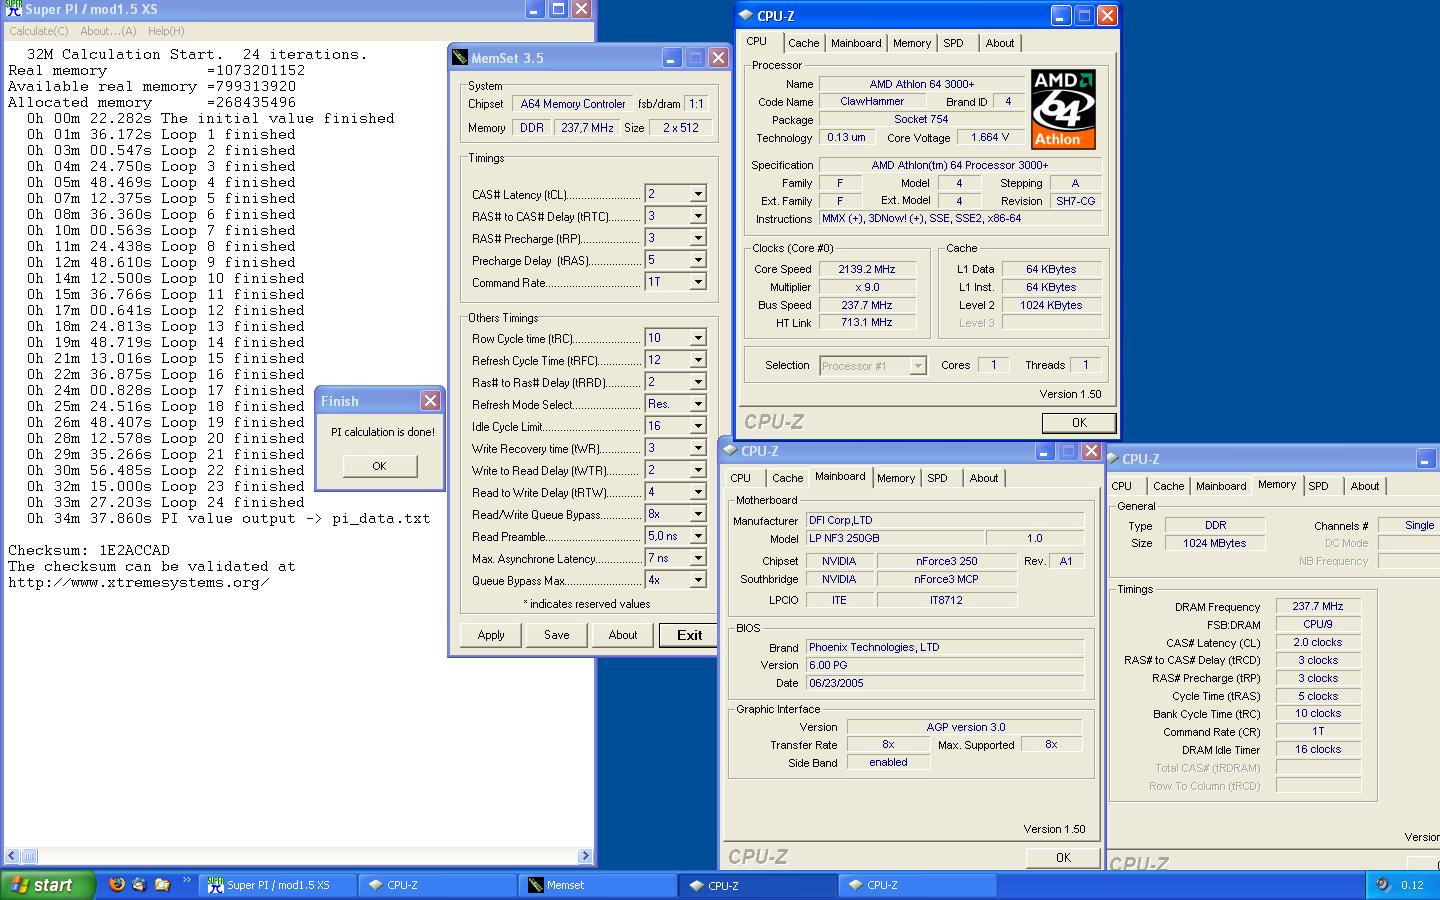This screenshot has height=900, width=1440.
Task: Open the Max. Asynchrone Latency dropdown
Action: coord(698,558)
